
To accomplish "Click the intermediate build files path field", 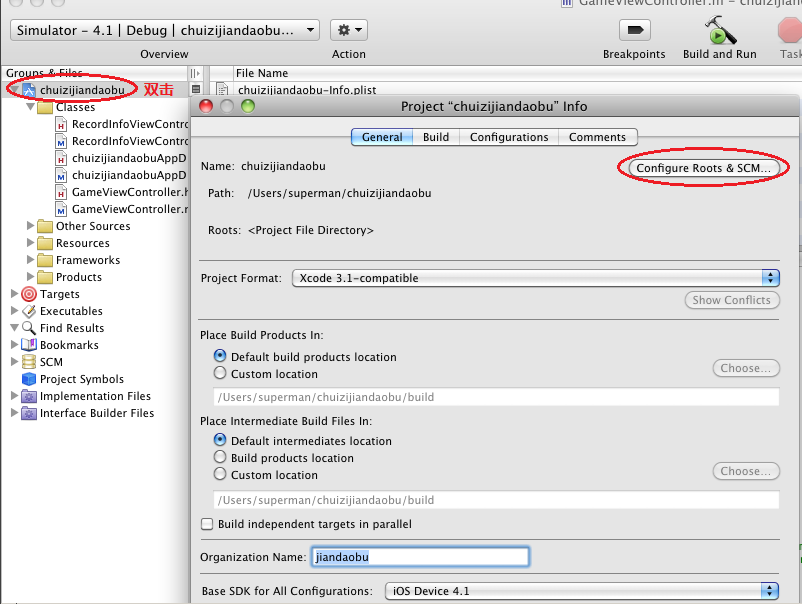I will [496, 500].
